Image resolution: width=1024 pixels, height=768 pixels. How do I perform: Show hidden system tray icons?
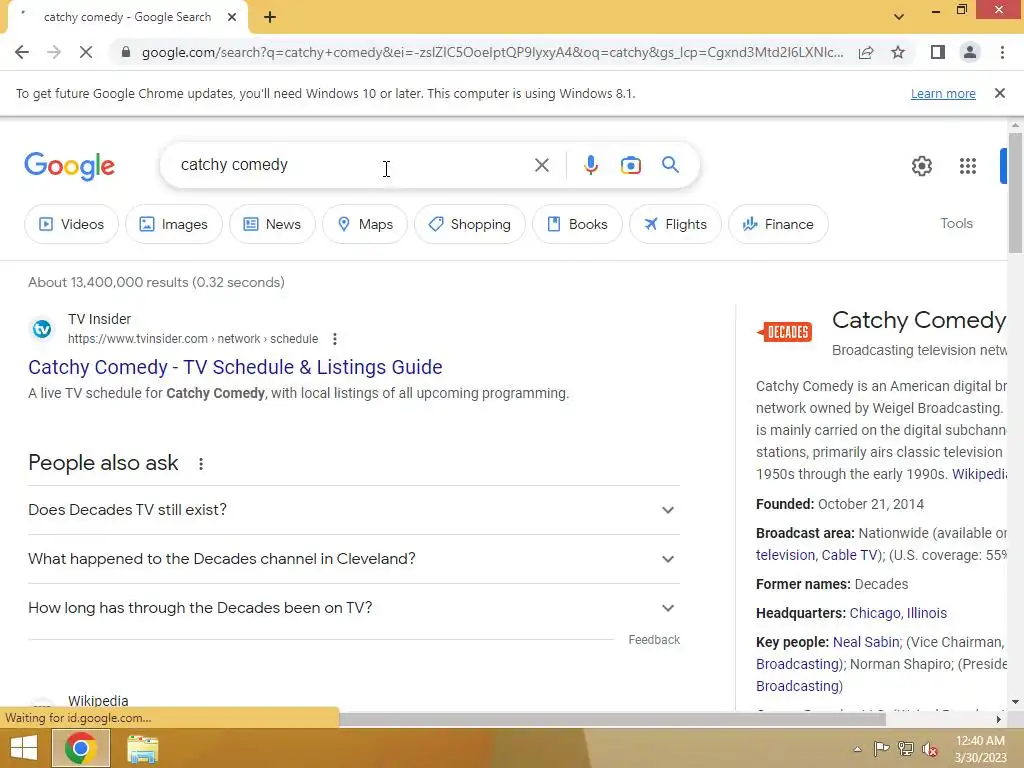(x=857, y=749)
